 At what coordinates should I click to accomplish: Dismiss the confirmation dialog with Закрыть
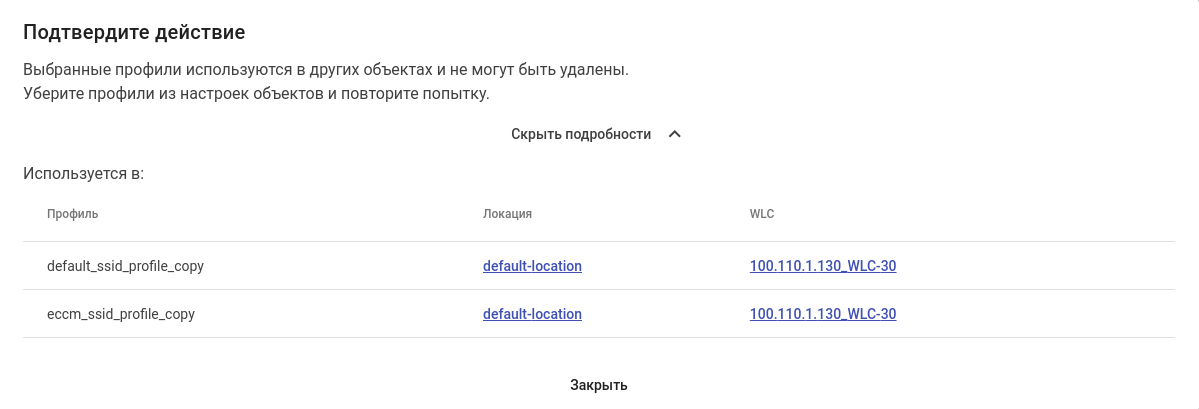pyautogui.click(x=598, y=385)
